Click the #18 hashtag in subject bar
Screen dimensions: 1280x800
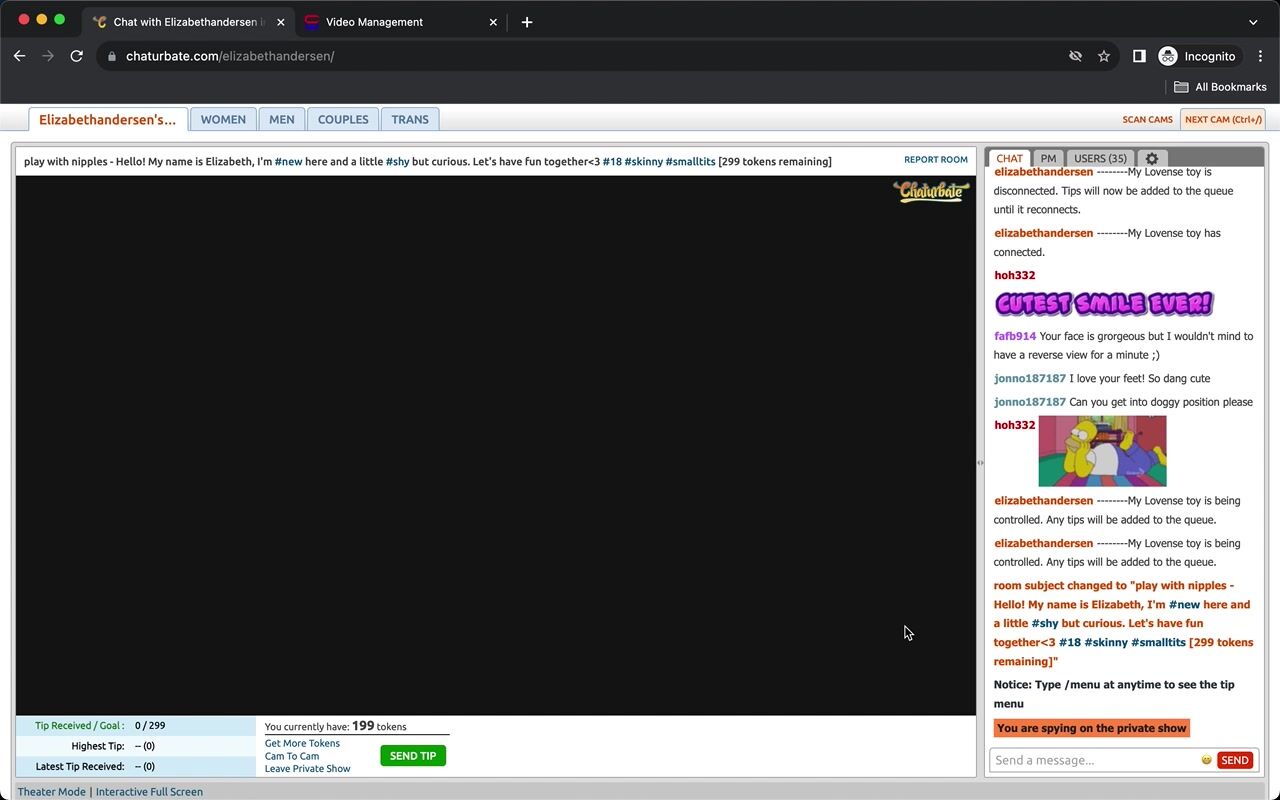point(612,161)
